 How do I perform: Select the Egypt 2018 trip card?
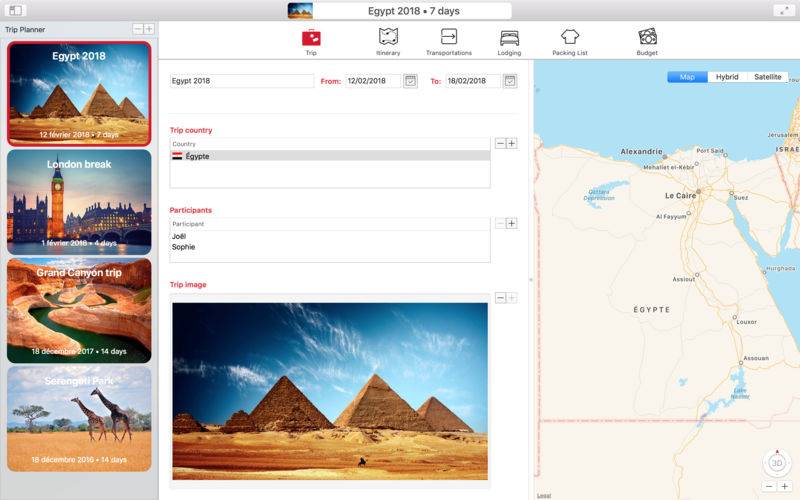point(79,94)
